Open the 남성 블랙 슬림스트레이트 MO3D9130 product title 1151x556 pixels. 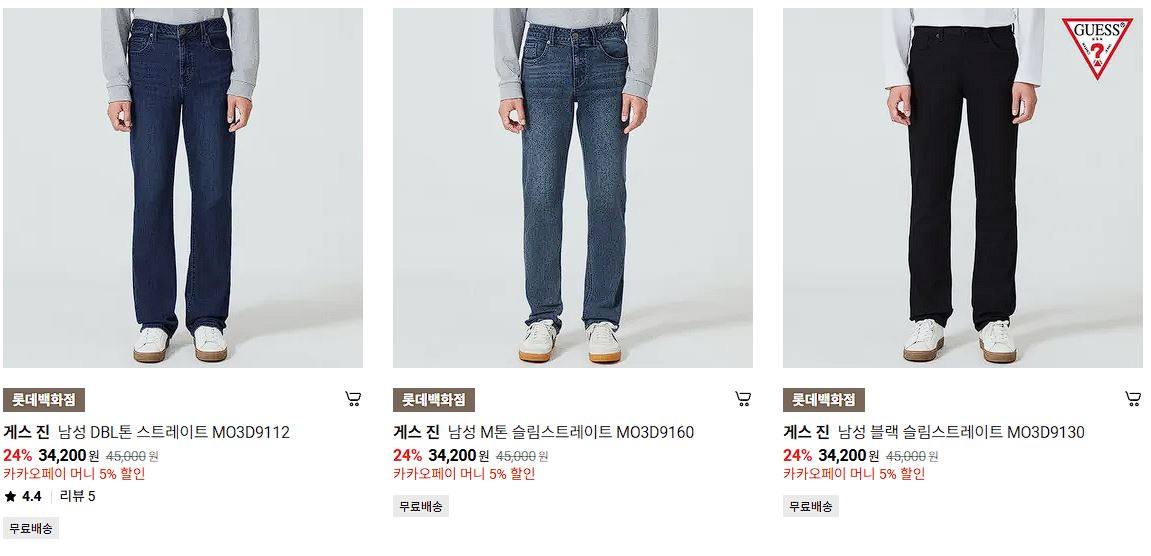[x=962, y=432]
